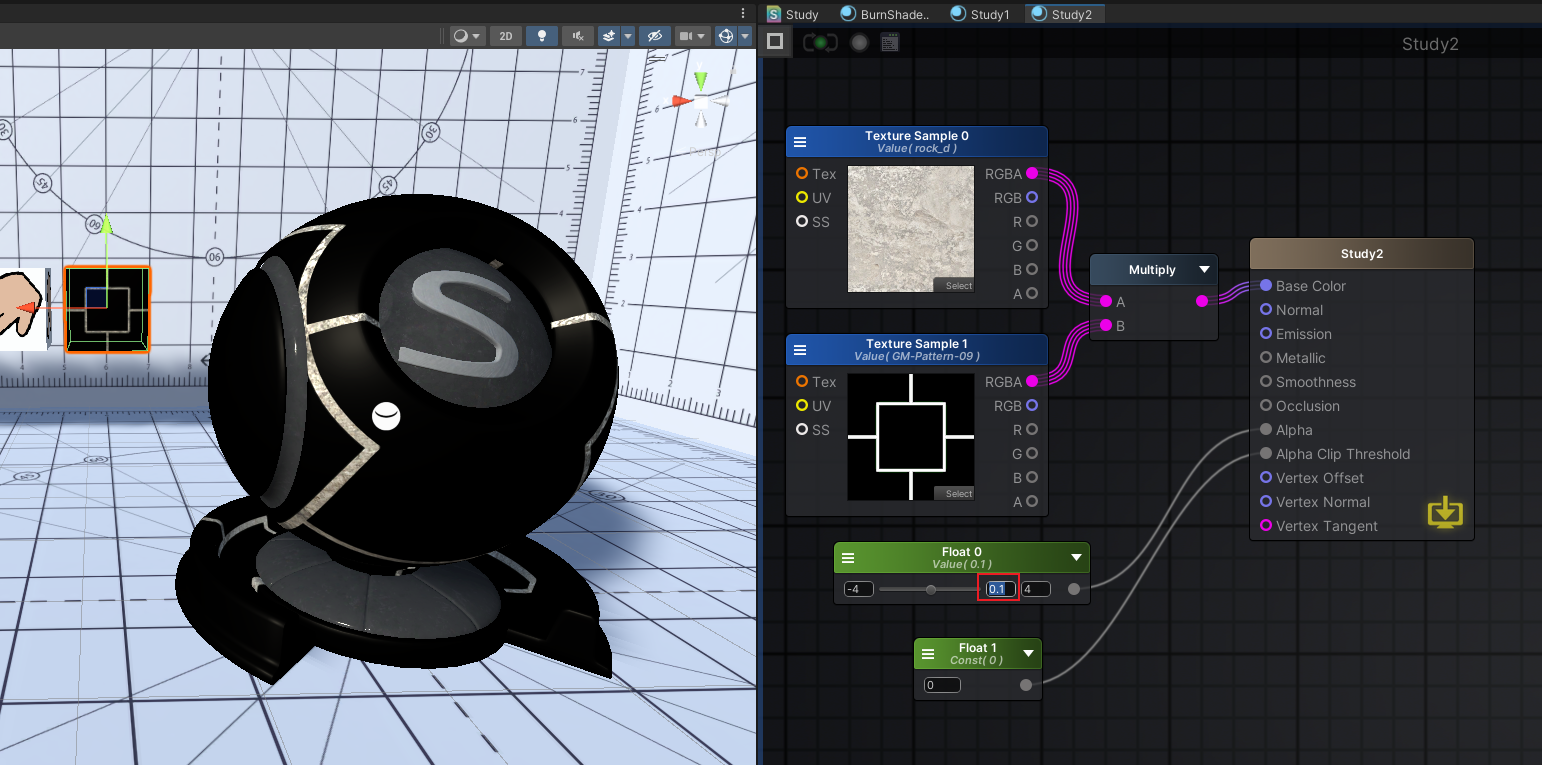Click Multiply node B input port
Screen dimensions: 1542x765
(x=1106, y=326)
